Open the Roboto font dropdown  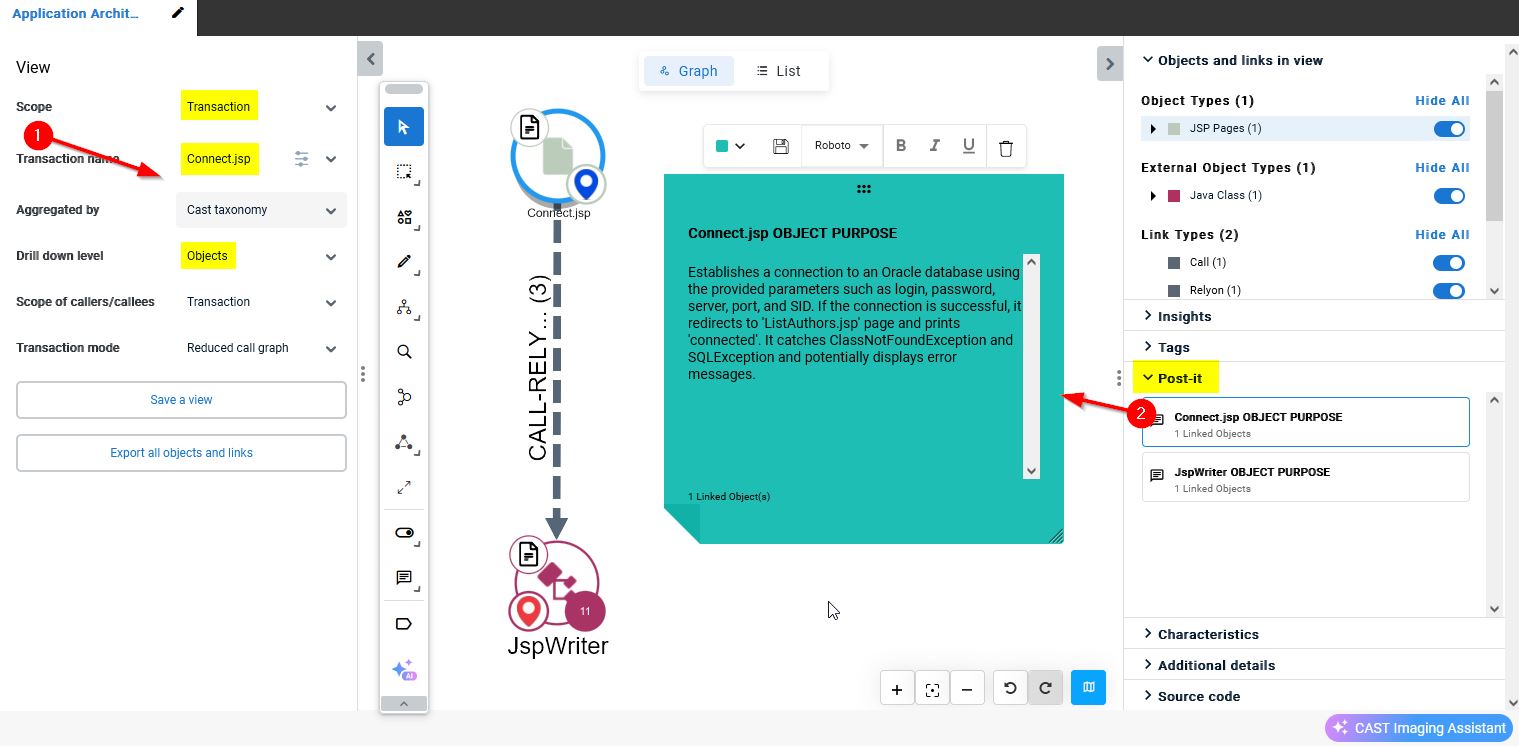point(841,146)
